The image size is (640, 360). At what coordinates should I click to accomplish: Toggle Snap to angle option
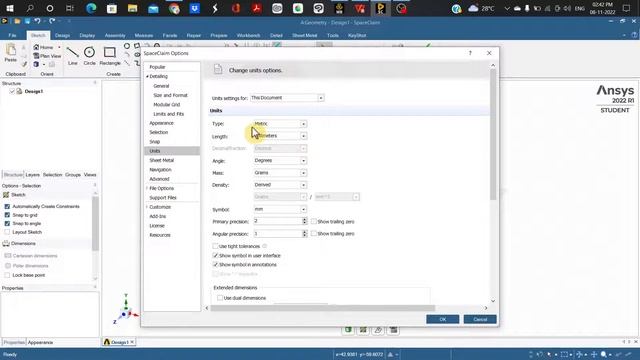pos(7,223)
